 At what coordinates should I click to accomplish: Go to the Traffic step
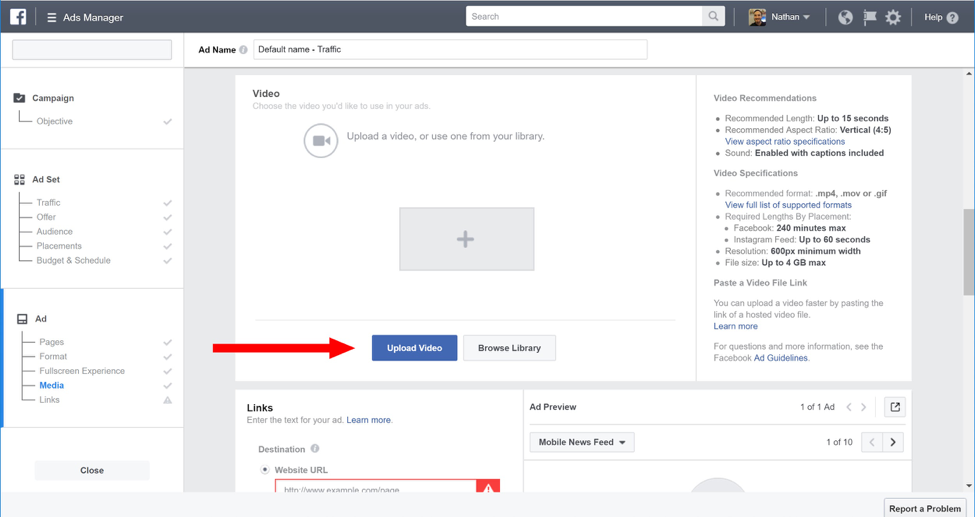point(49,203)
